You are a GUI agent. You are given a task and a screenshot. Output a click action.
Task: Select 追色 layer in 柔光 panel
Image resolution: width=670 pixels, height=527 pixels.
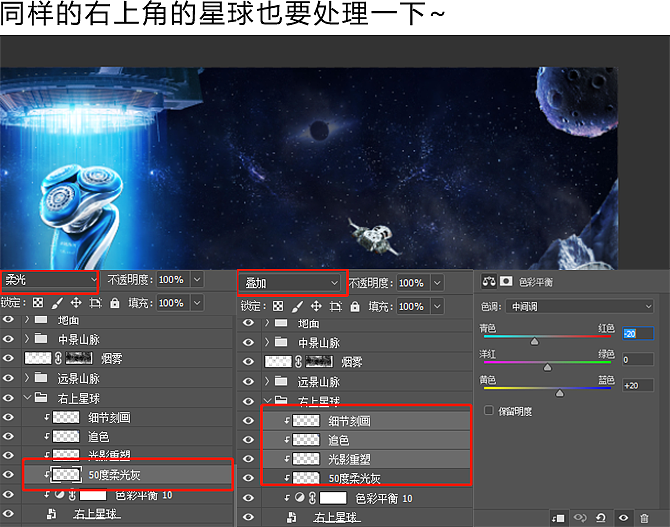[x=127, y=436]
